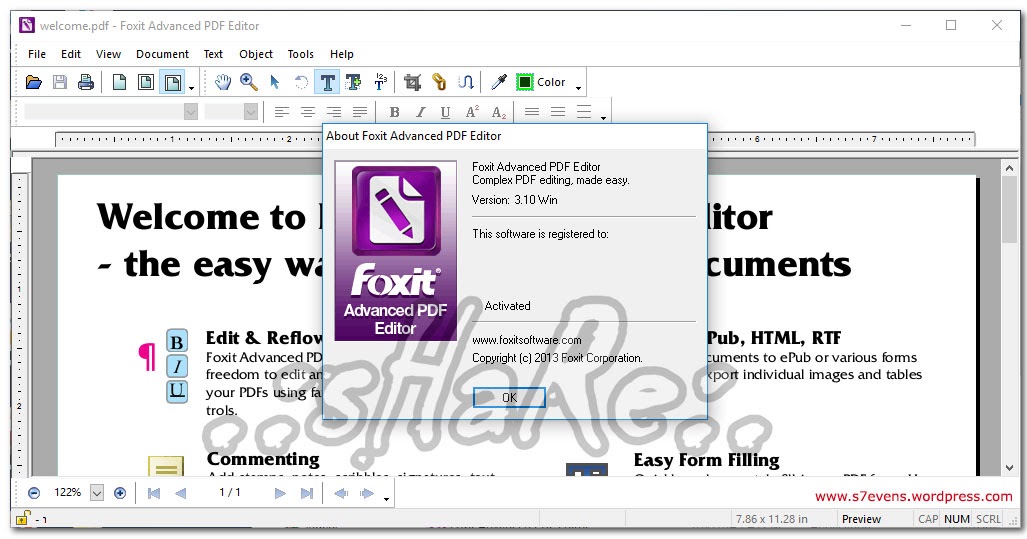Open the Text menu

click(213, 54)
